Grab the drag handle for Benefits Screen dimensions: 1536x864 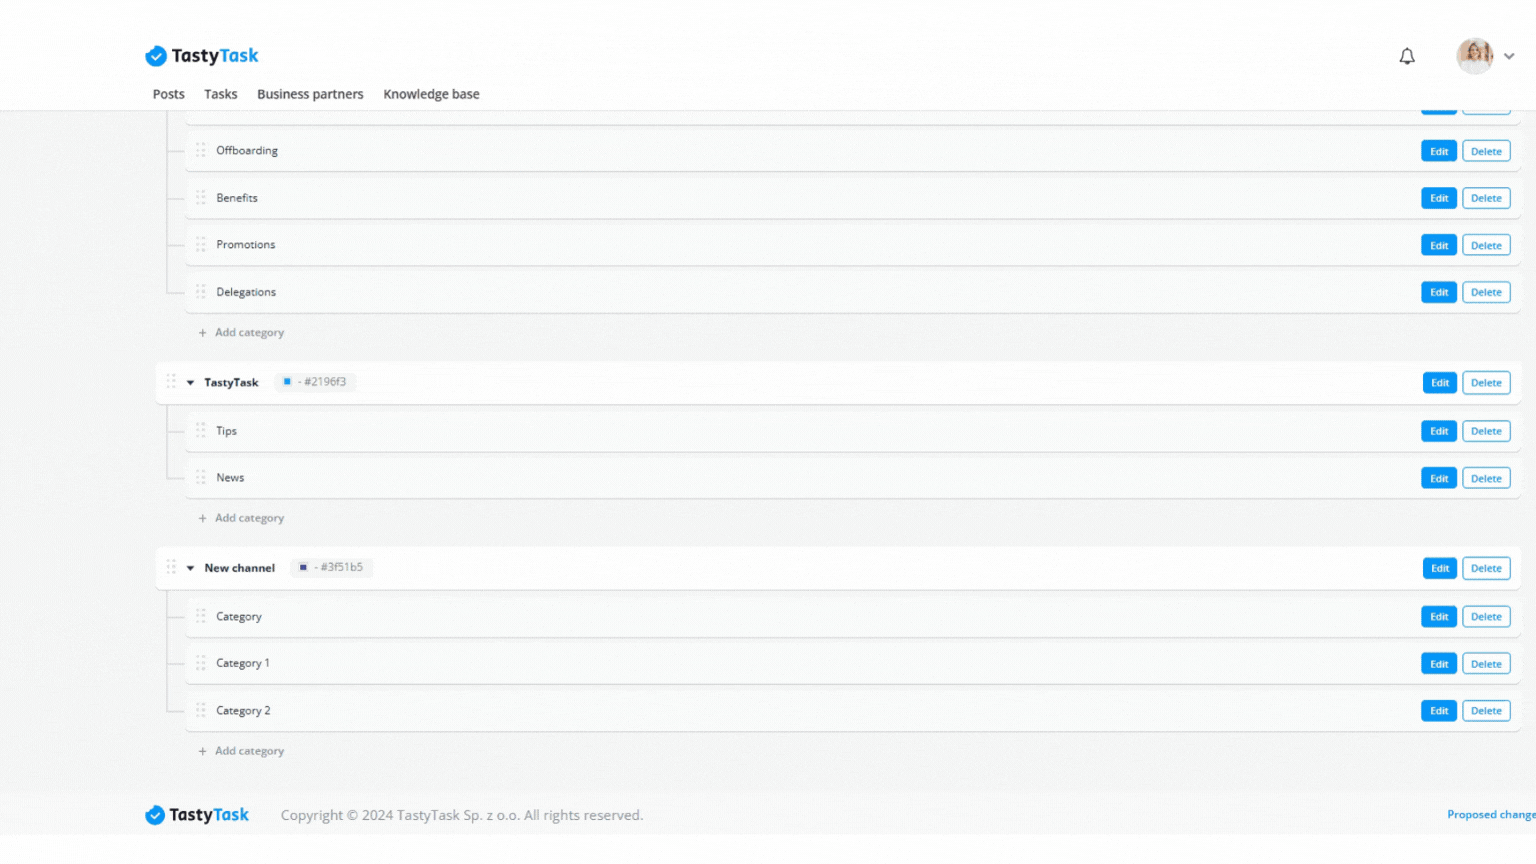(x=201, y=197)
